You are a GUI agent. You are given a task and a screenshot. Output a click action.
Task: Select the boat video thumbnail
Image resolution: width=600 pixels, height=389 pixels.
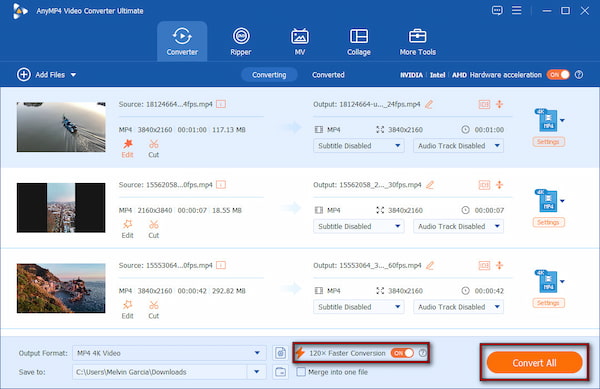[x=61, y=127]
